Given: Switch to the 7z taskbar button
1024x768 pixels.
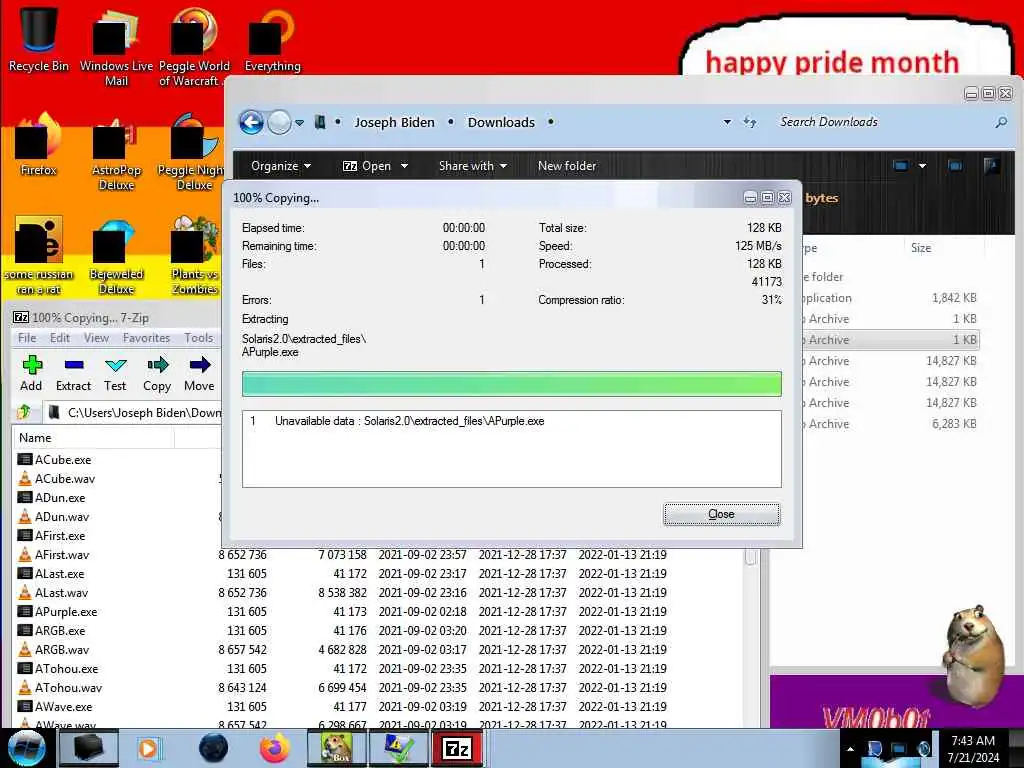Looking at the screenshot, I should [457, 748].
